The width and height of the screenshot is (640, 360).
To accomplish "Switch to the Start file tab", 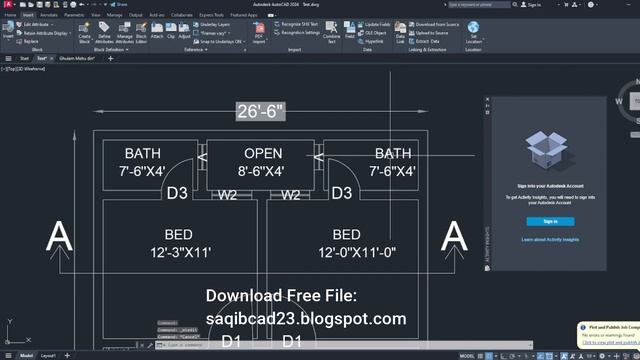I will pyautogui.click(x=24, y=58).
